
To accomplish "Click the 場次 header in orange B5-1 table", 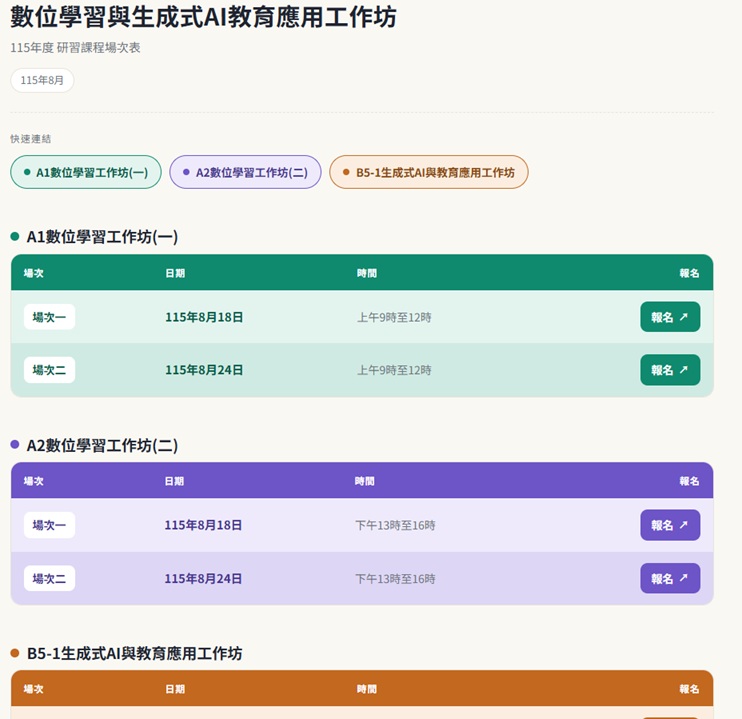I will tap(34, 689).
